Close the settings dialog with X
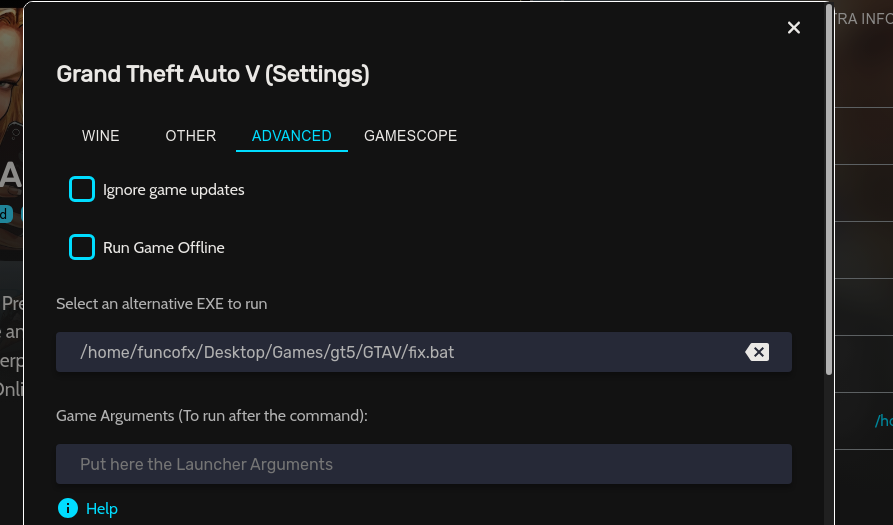Viewport: 893px width, 525px height. 794,28
